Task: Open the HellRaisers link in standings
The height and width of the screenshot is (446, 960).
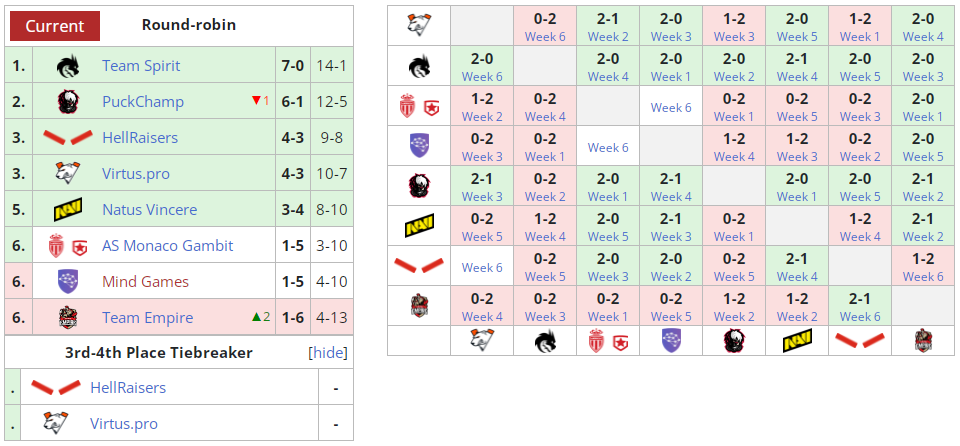Action: (139, 138)
